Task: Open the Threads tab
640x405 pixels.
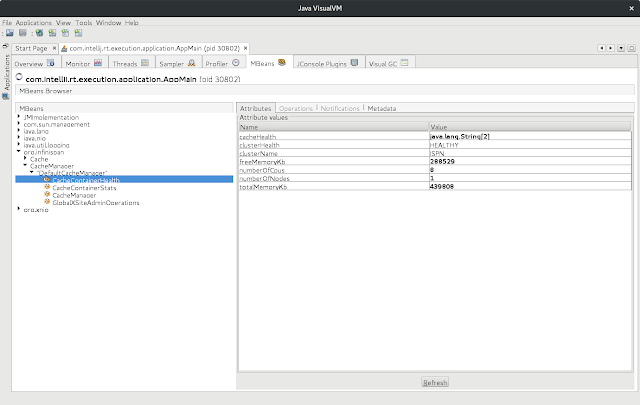Action: pos(131,63)
